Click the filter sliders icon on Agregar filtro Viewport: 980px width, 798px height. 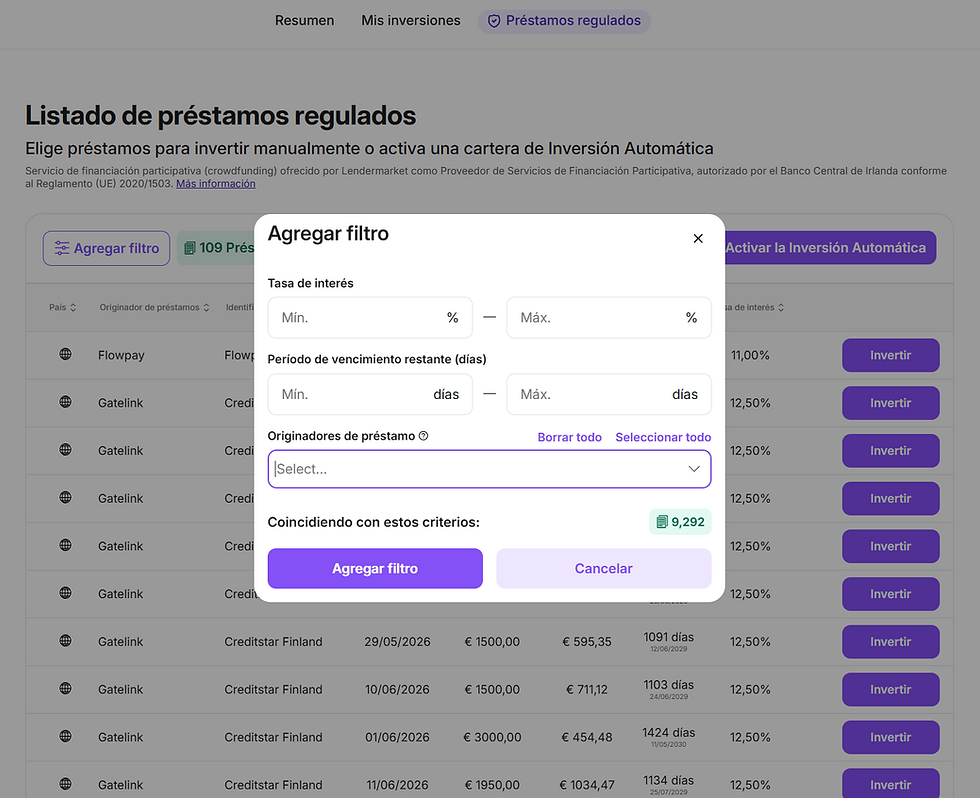62,248
